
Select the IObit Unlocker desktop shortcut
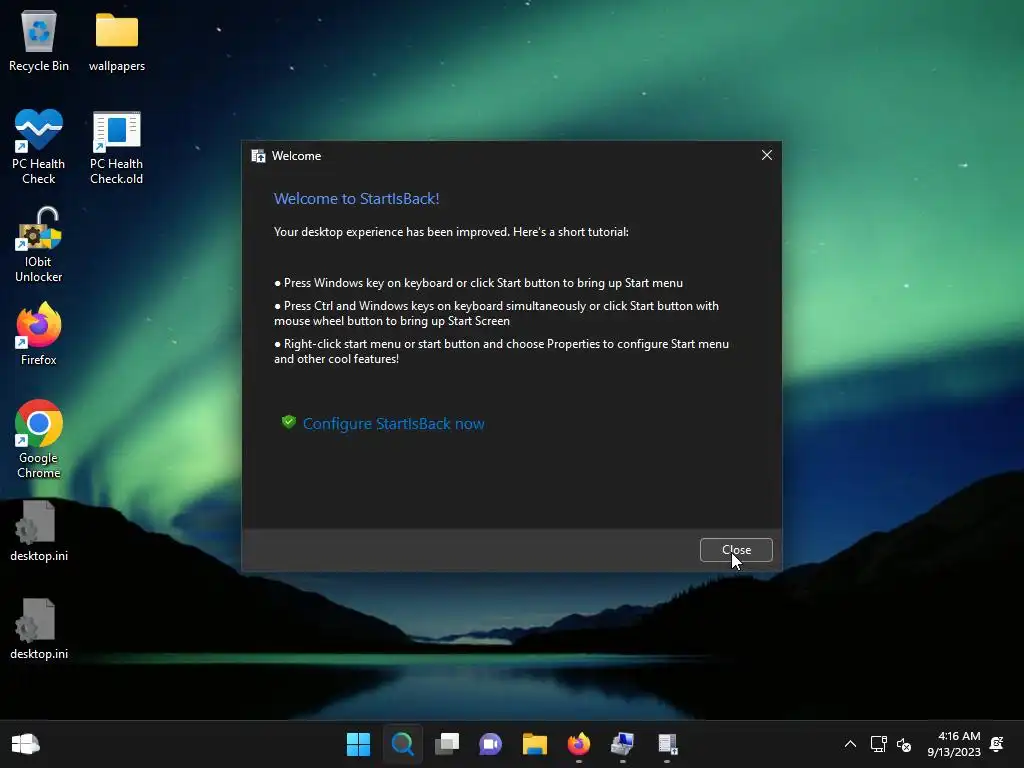[39, 245]
